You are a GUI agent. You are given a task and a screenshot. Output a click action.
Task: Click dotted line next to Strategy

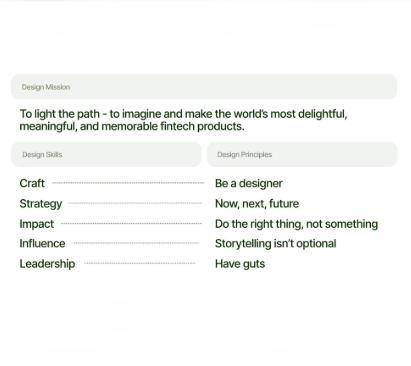click(135, 203)
